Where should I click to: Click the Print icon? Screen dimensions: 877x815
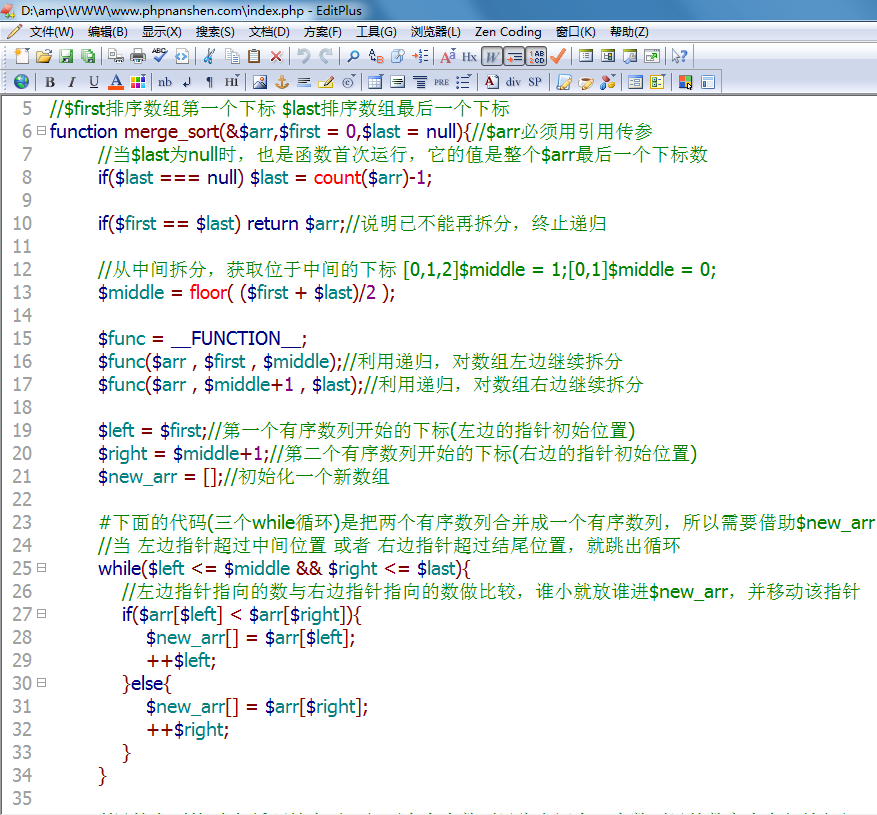138,56
